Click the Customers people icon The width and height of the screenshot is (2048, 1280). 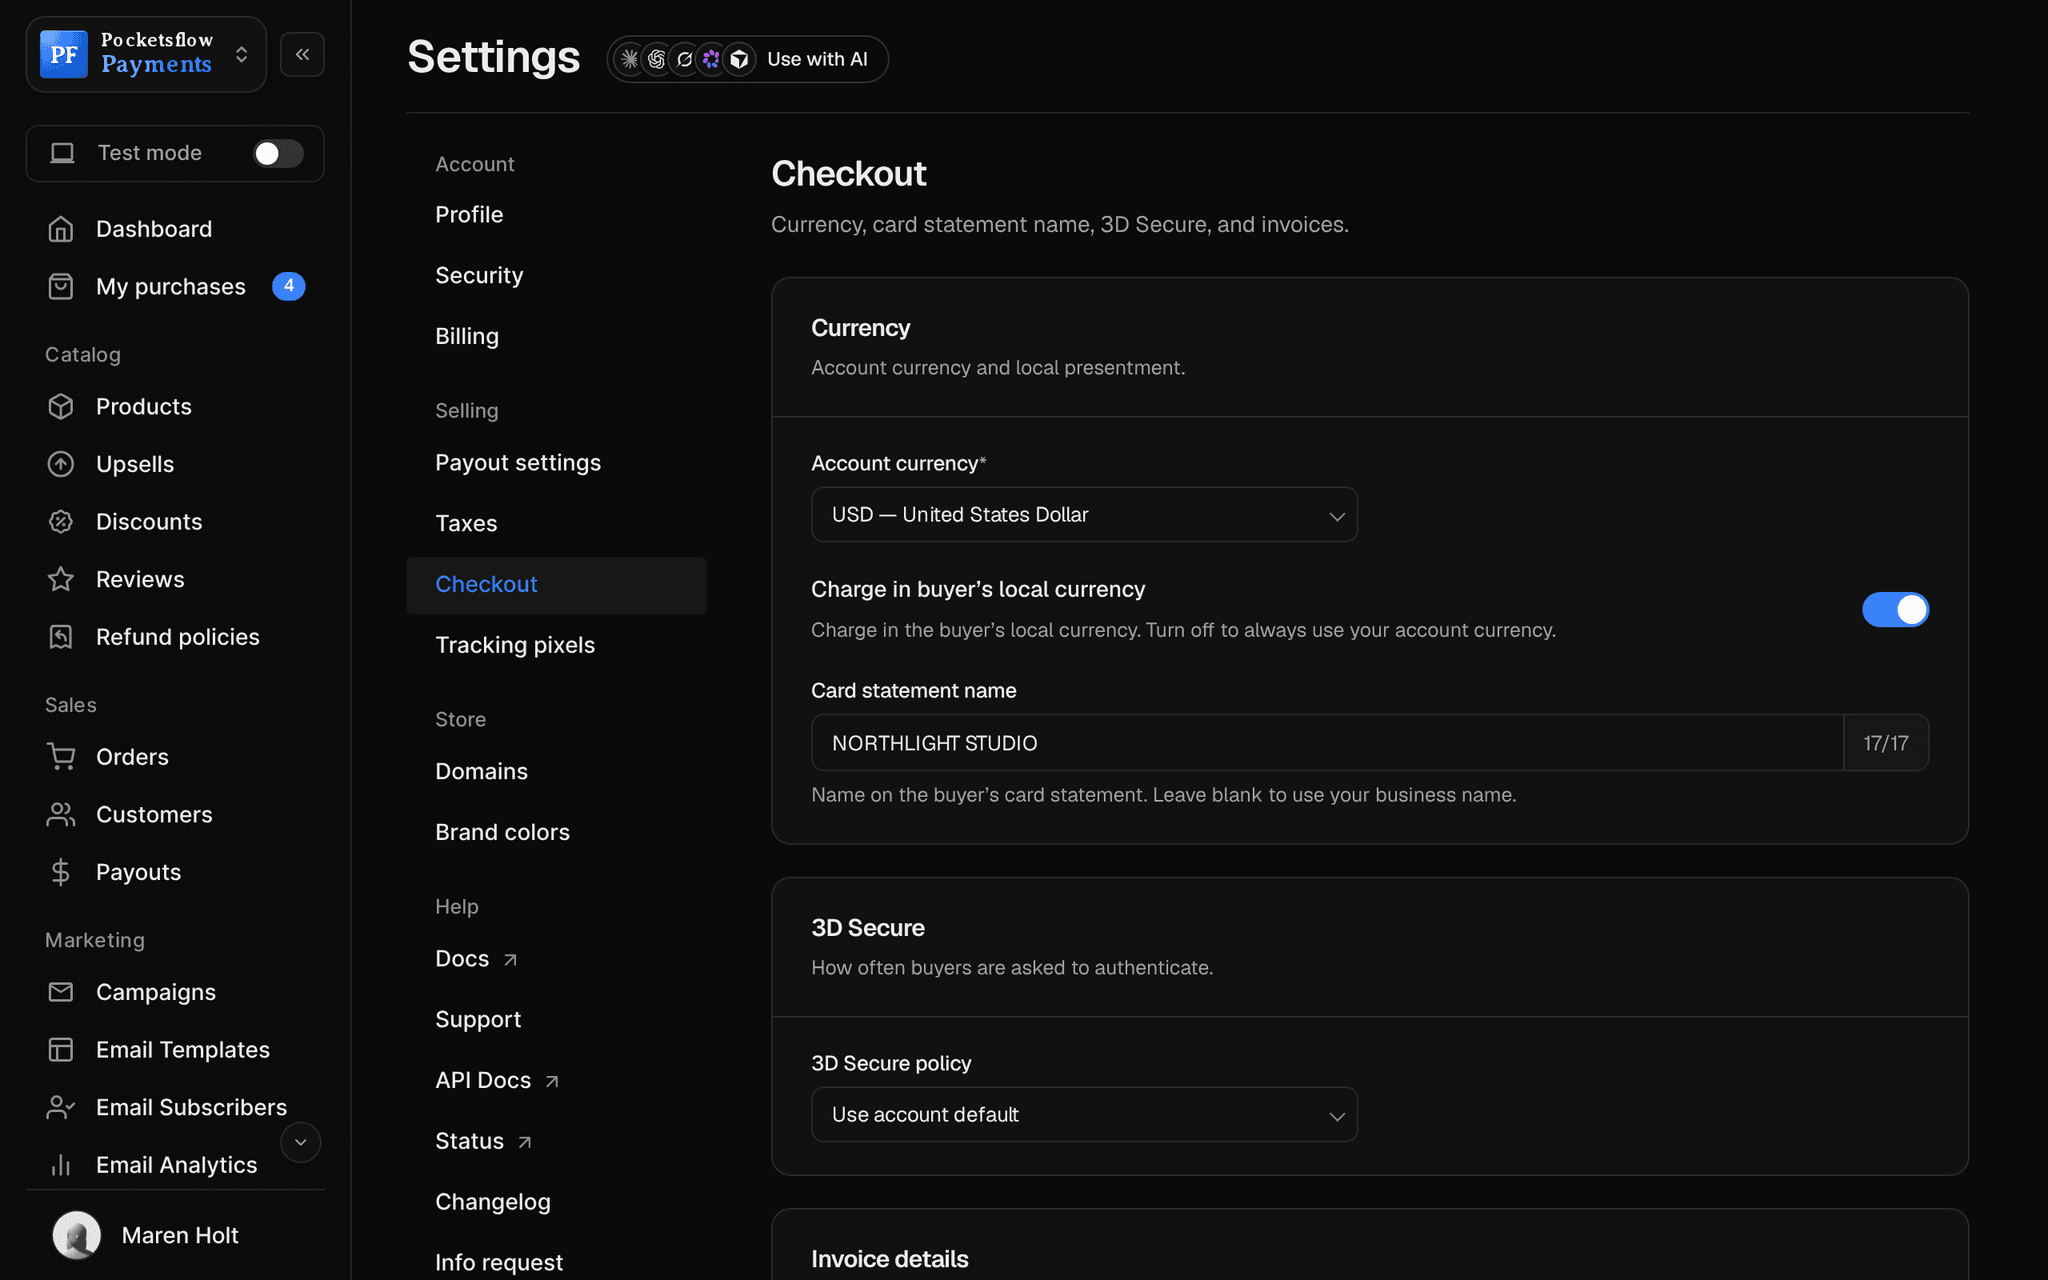tap(61, 815)
